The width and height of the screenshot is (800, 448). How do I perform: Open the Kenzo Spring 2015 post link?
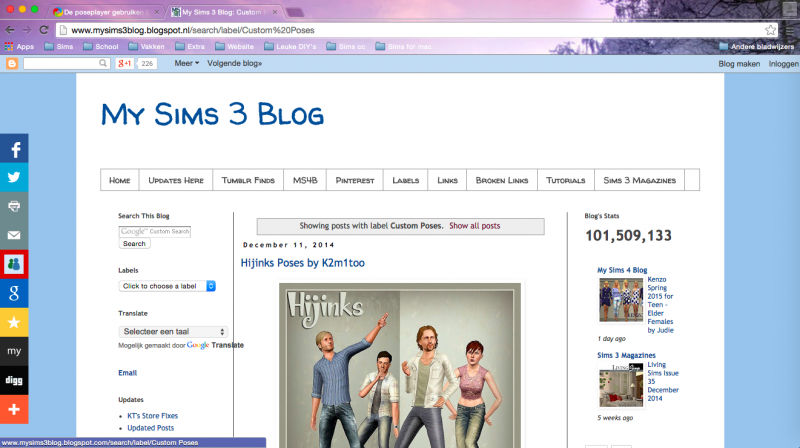pos(661,305)
